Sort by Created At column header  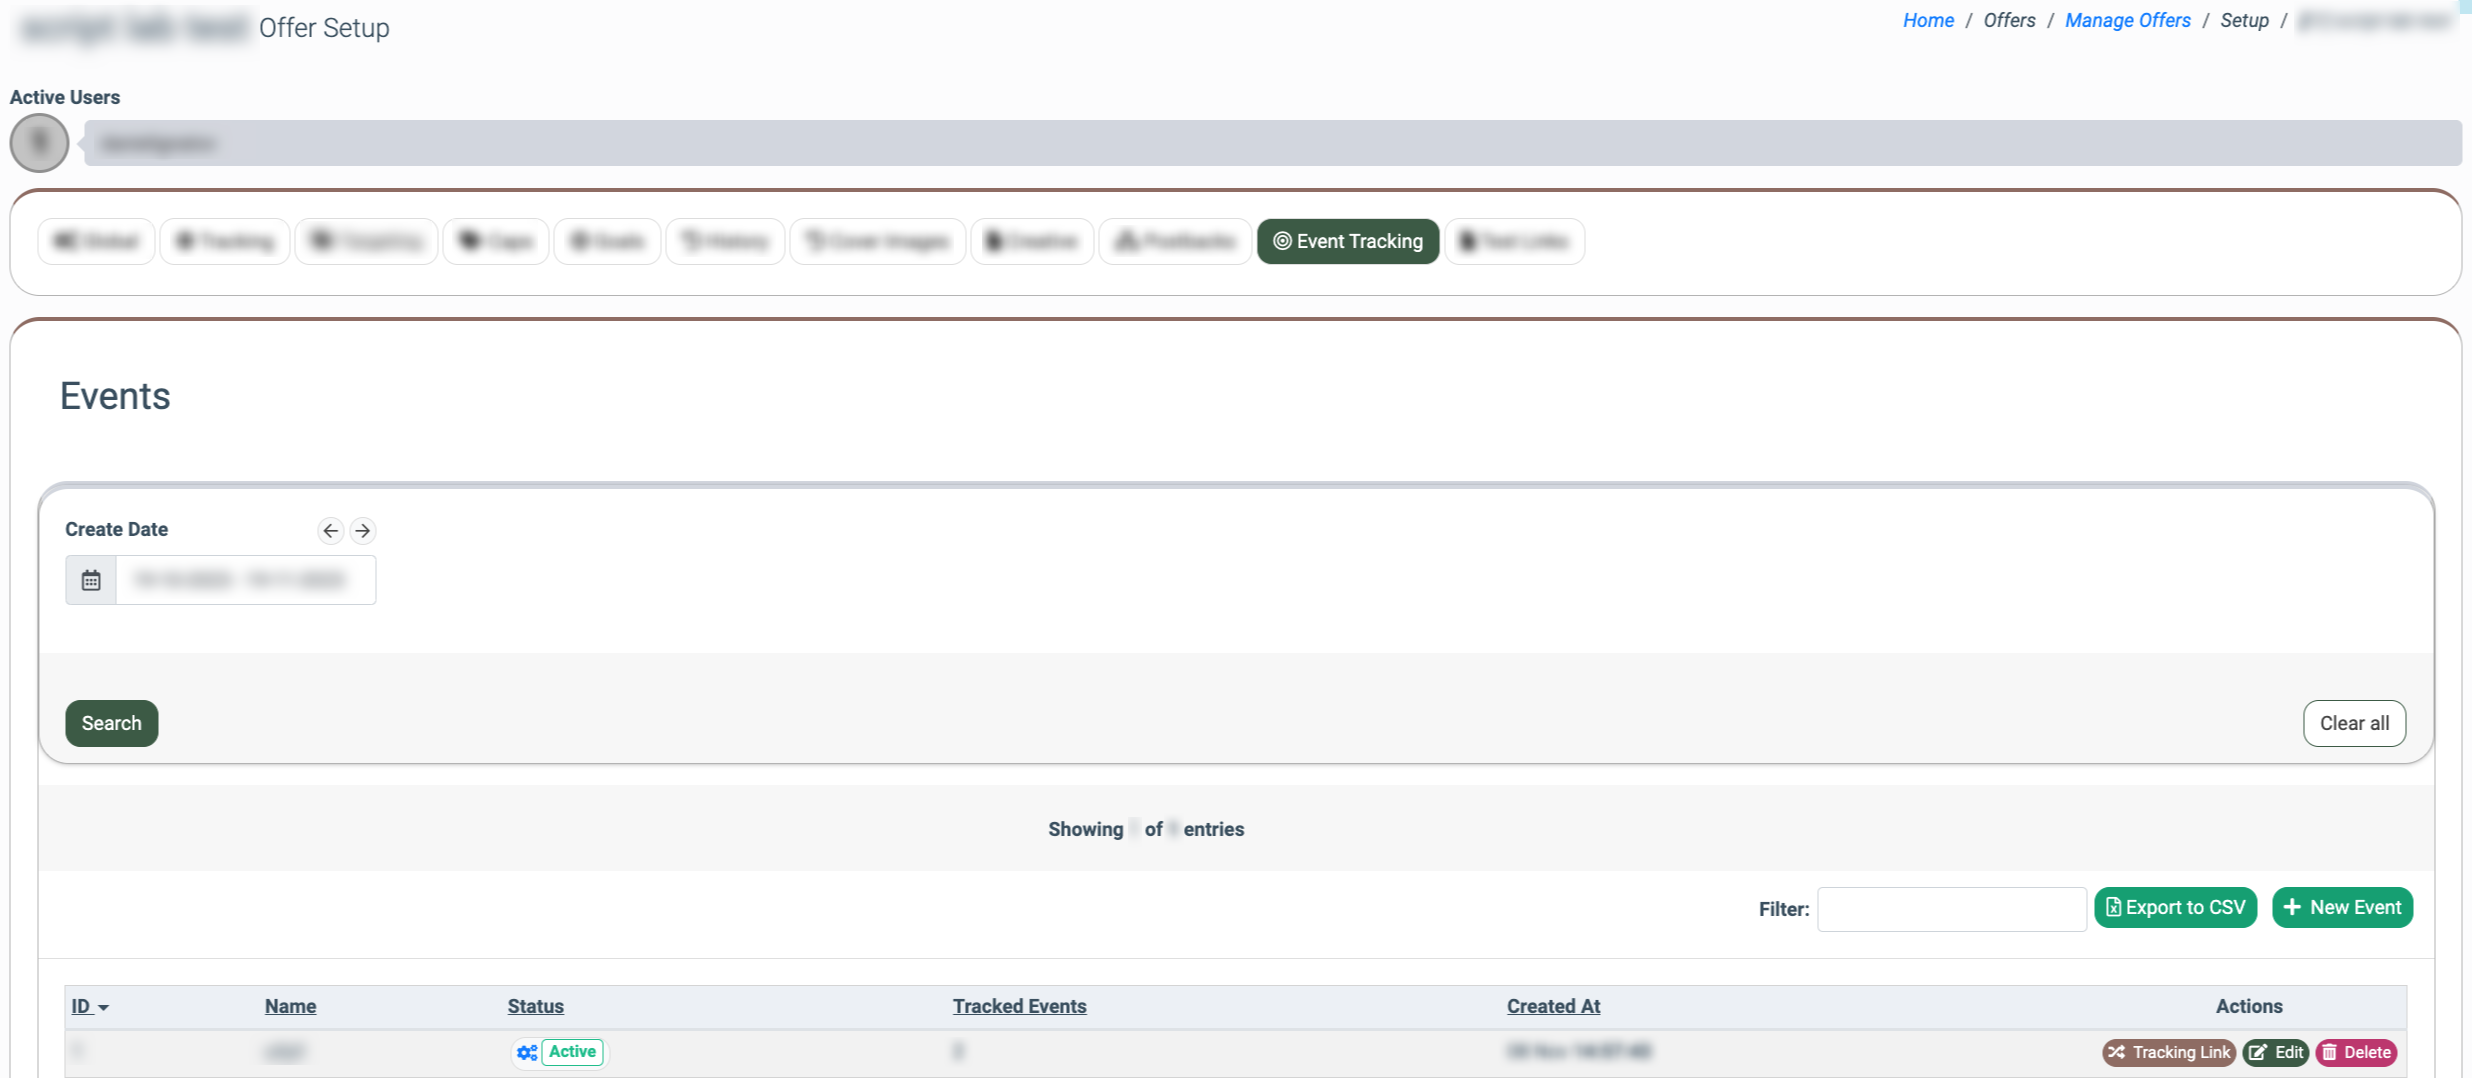[1553, 1006]
